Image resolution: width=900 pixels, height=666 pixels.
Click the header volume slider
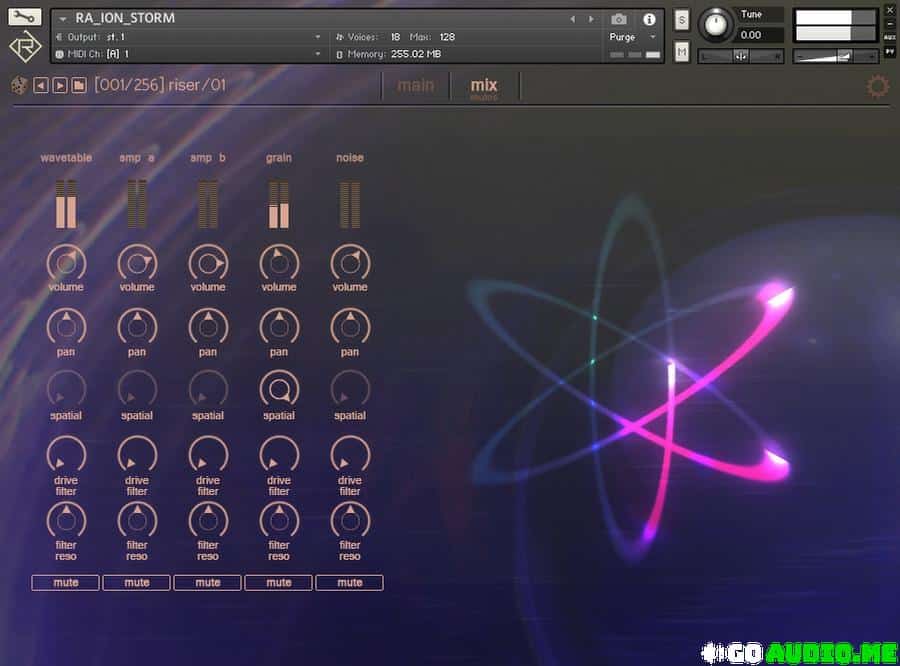(836, 56)
